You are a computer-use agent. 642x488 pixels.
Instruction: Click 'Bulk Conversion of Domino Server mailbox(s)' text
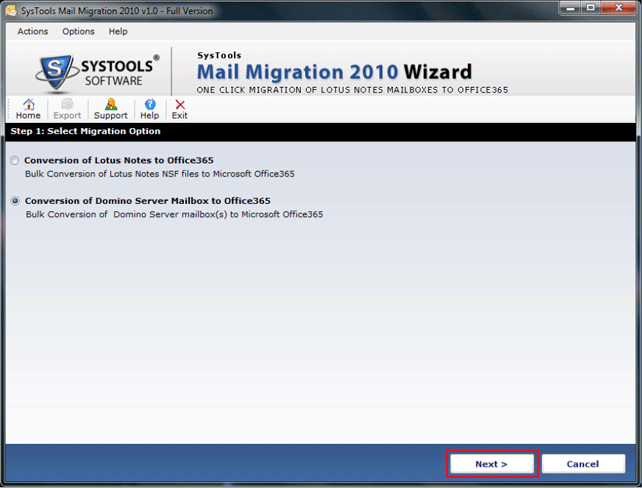174,215
